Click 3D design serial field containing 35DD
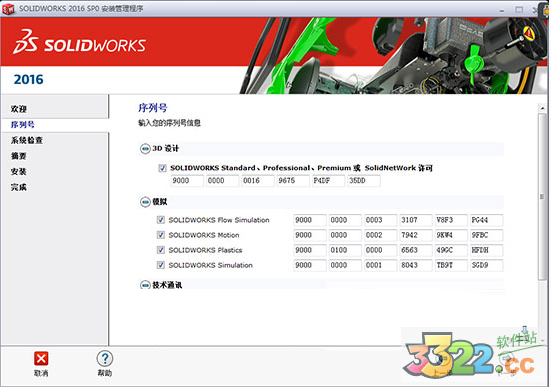The width and height of the screenshot is (551, 387). pos(364,181)
